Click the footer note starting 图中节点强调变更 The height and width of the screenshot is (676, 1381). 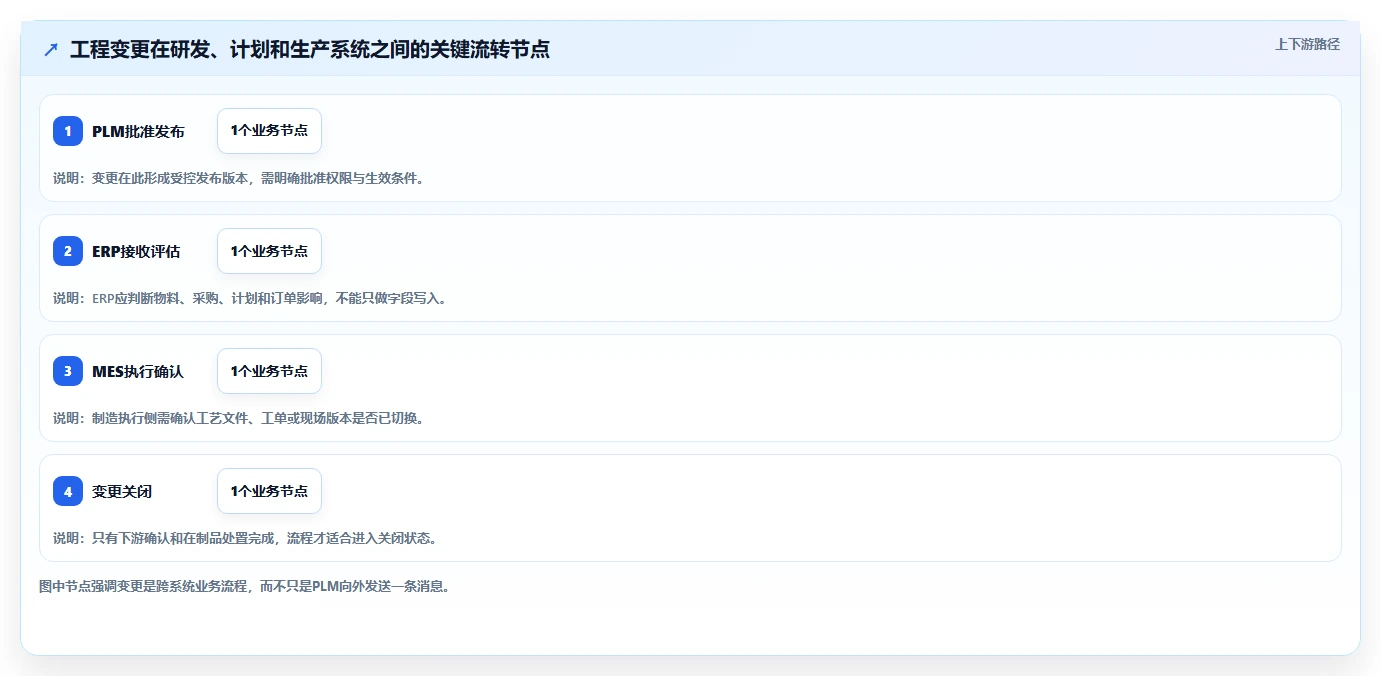tap(244, 586)
